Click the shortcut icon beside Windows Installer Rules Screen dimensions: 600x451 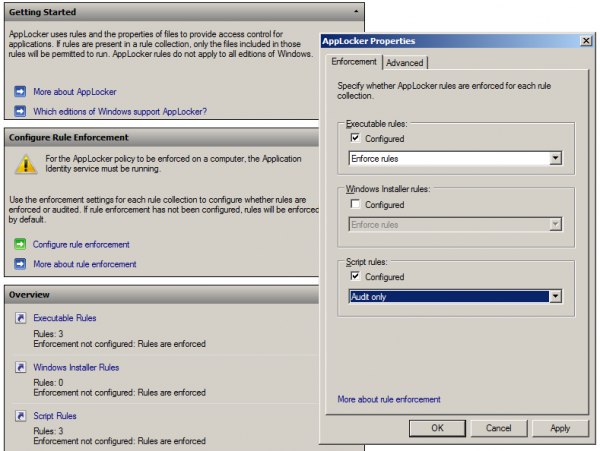click(20, 367)
